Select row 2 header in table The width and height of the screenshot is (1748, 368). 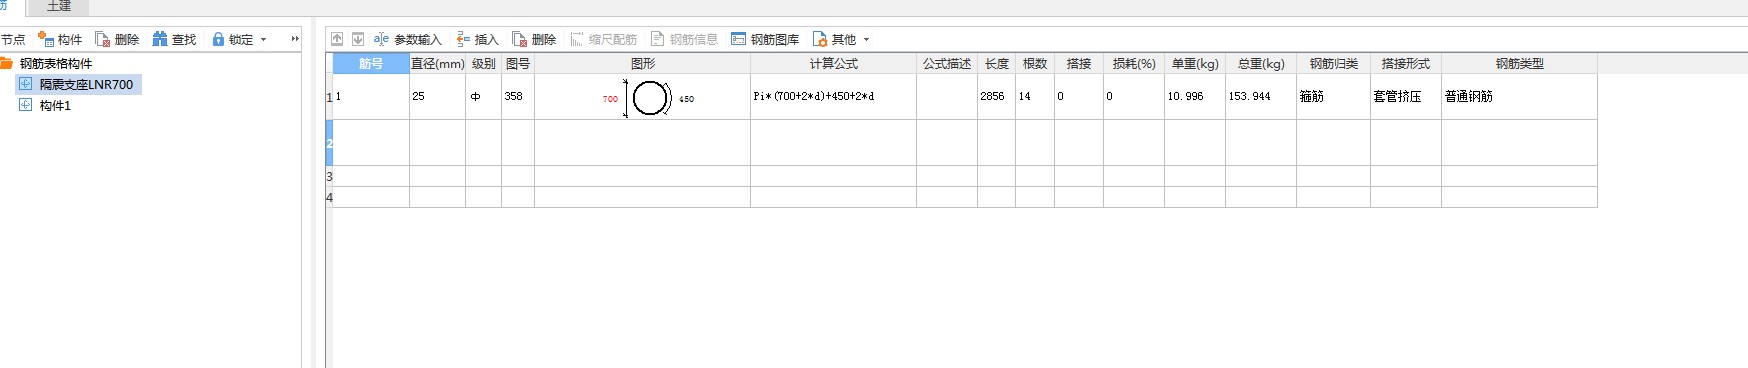[329, 143]
